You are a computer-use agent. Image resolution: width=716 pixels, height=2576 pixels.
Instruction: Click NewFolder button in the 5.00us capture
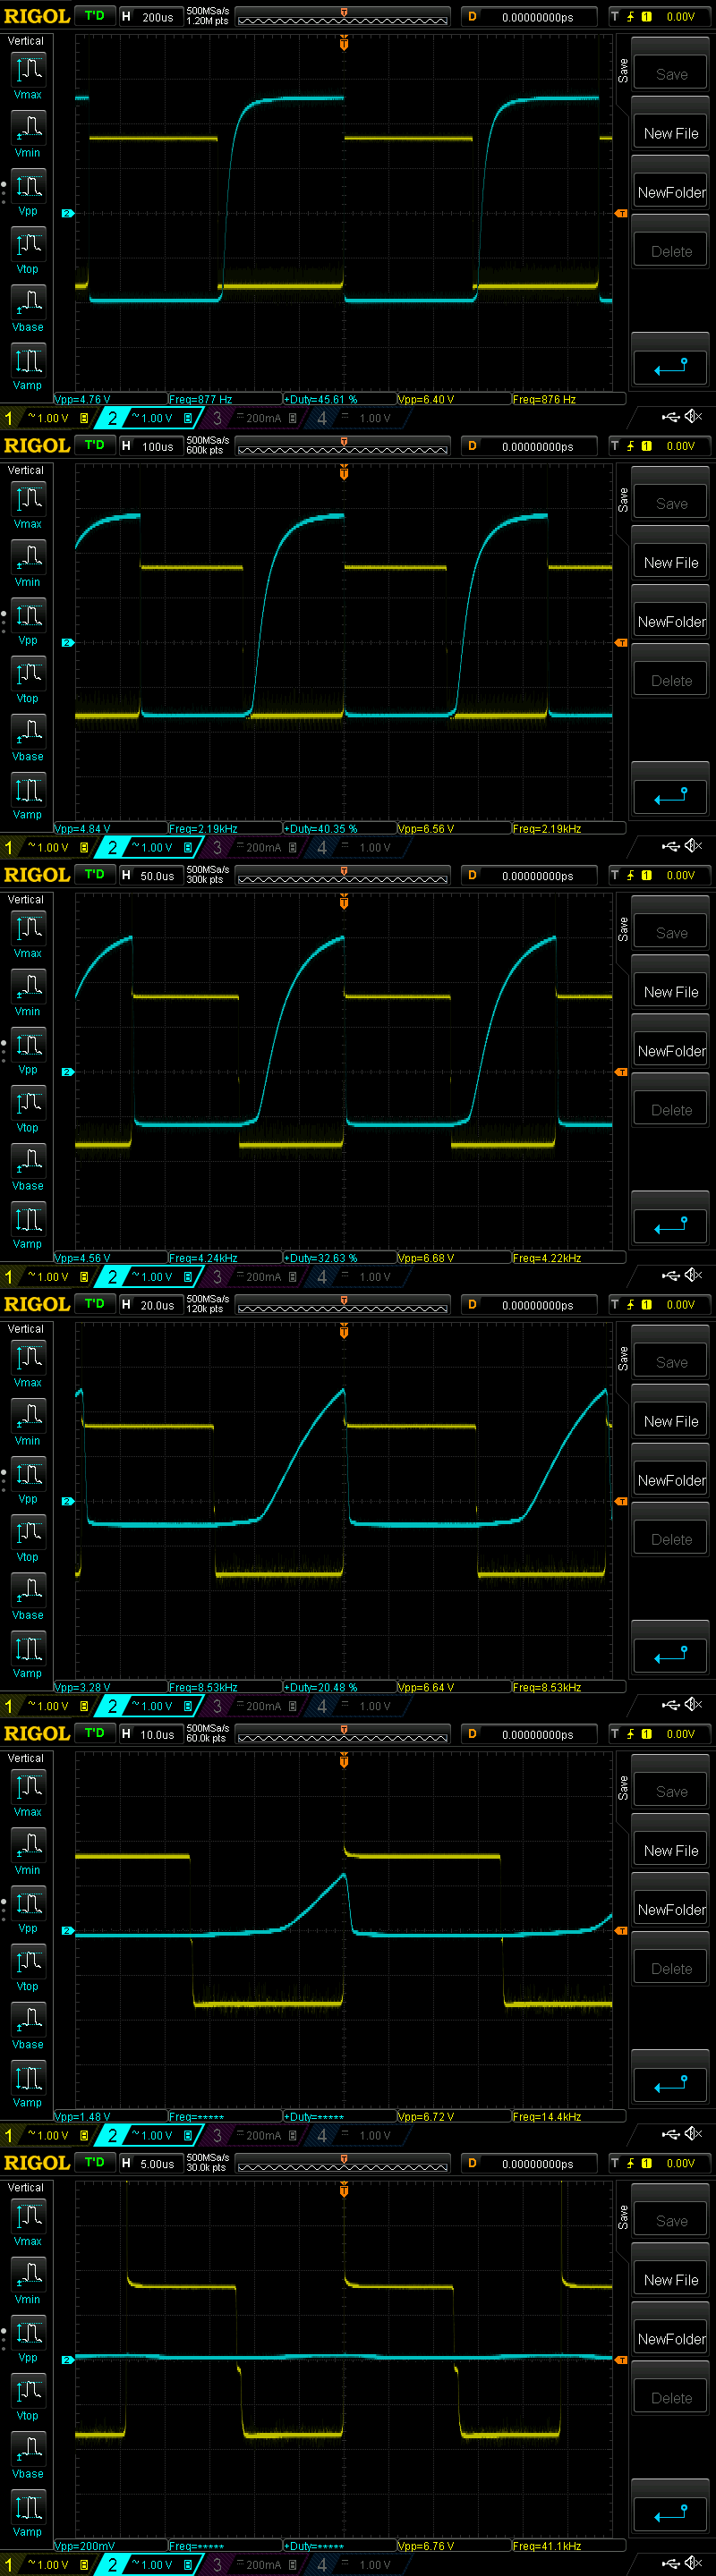pyautogui.click(x=671, y=2339)
